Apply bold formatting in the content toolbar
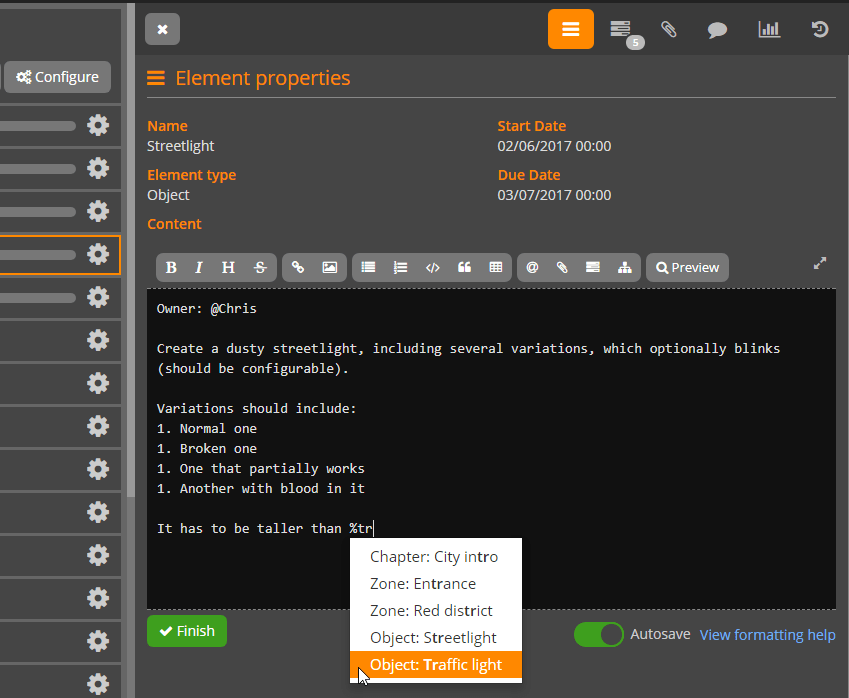 coord(171,268)
